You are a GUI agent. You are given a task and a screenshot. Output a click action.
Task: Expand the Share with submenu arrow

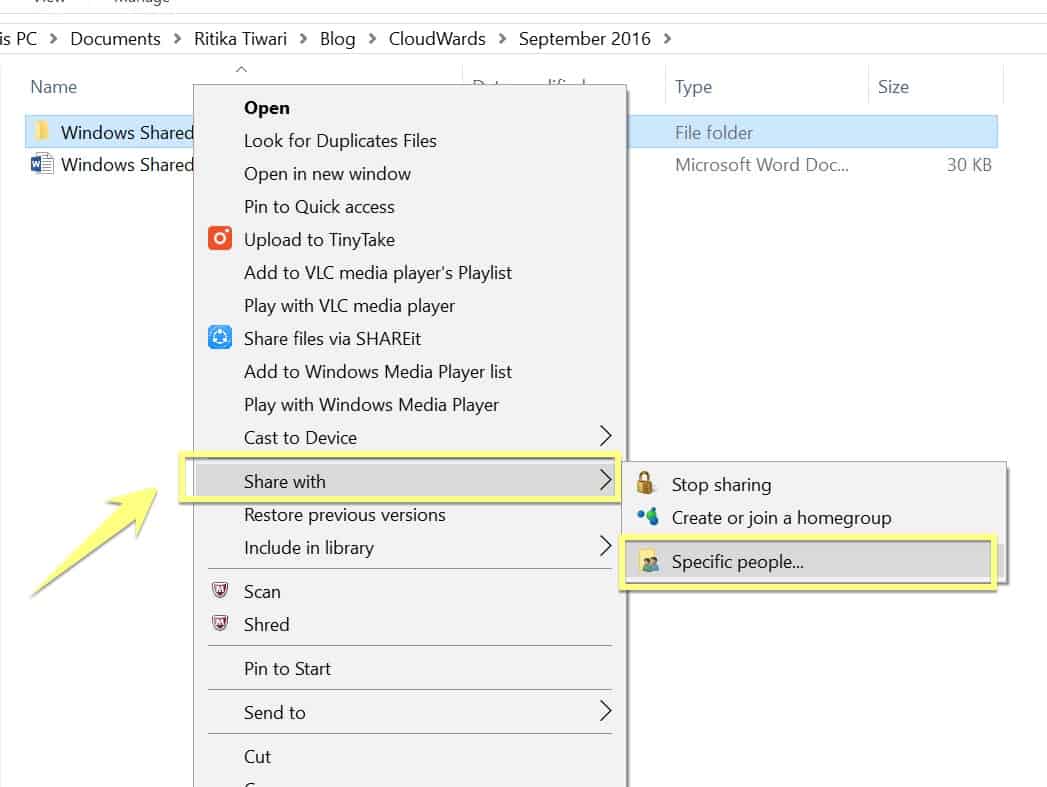point(605,479)
